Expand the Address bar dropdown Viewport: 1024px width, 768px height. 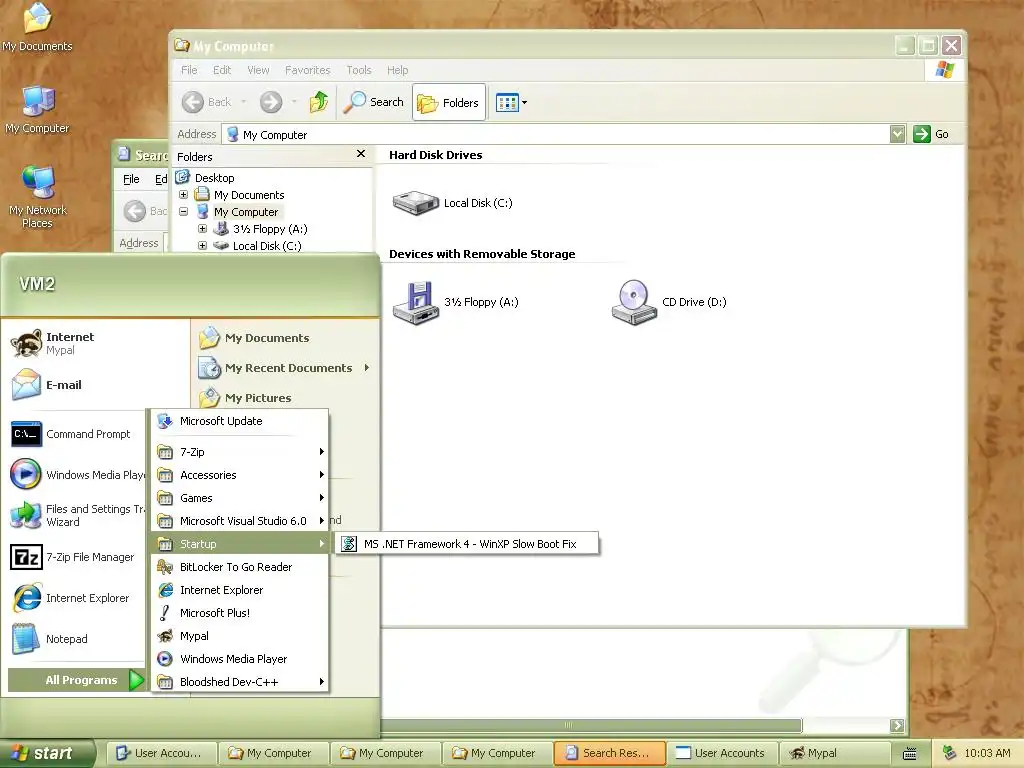click(x=897, y=134)
